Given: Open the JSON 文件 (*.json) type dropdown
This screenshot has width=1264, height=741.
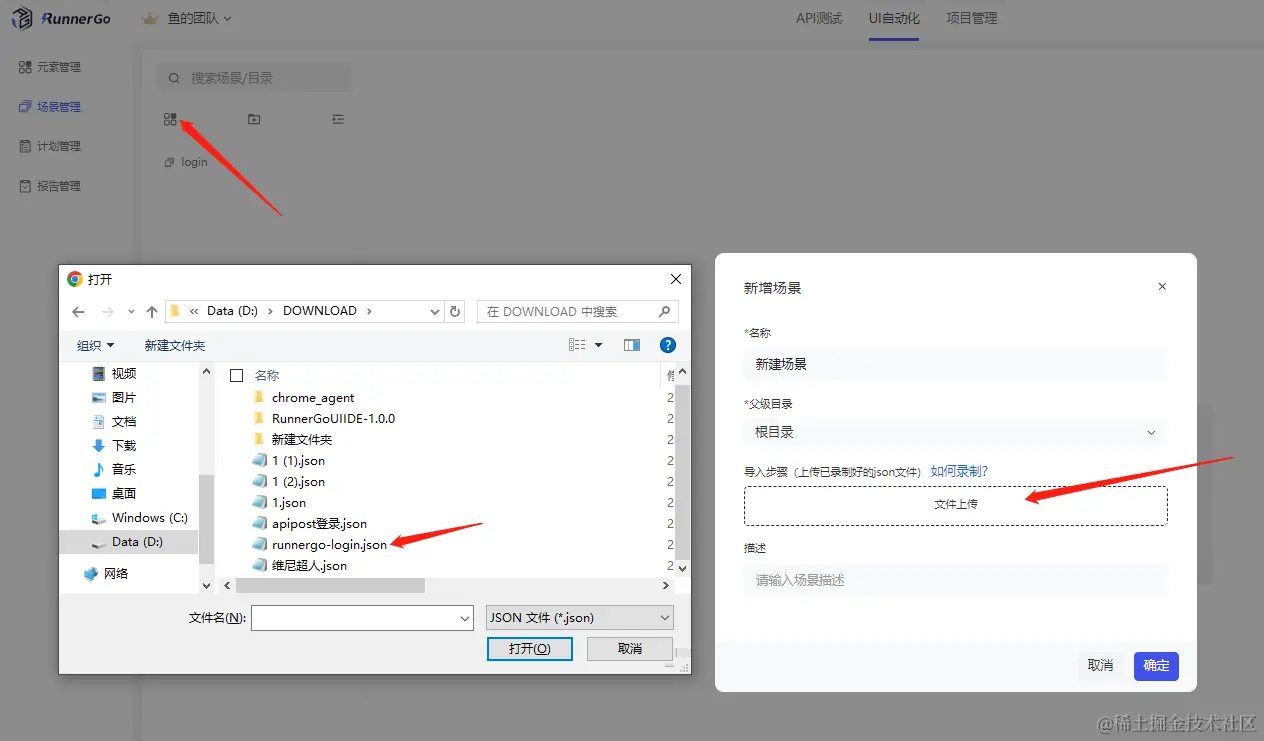Looking at the screenshot, I should [x=579, y=618].
